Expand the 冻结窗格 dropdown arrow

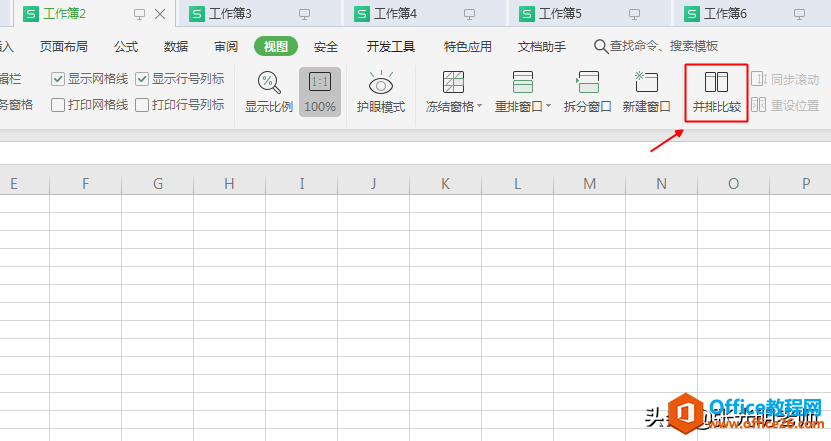pos(480,106)
